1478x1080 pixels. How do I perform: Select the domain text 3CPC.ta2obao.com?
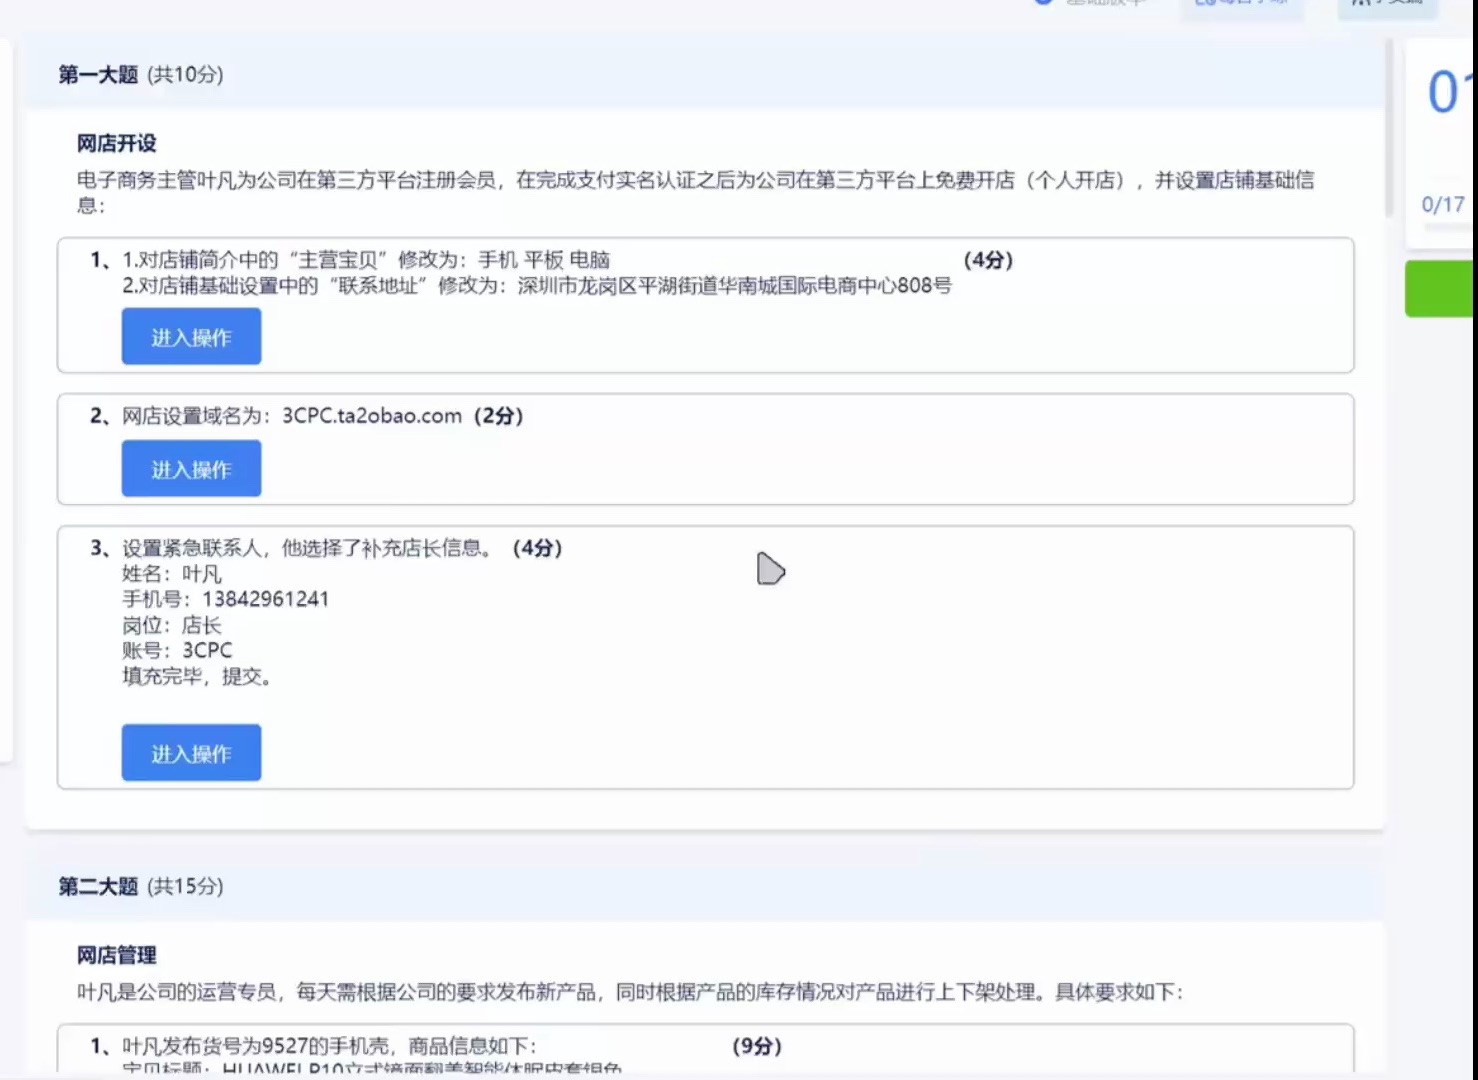tap(369, 415)
